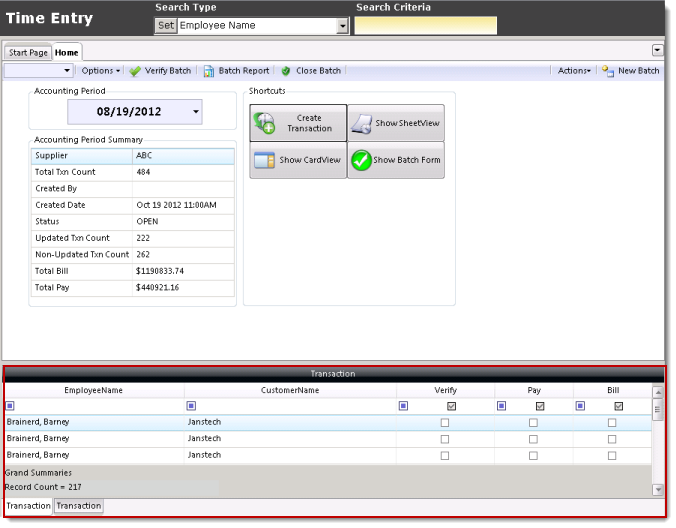676x528 pixels.
Task: Click the Verify Batch button label
Action: [168, 71]
